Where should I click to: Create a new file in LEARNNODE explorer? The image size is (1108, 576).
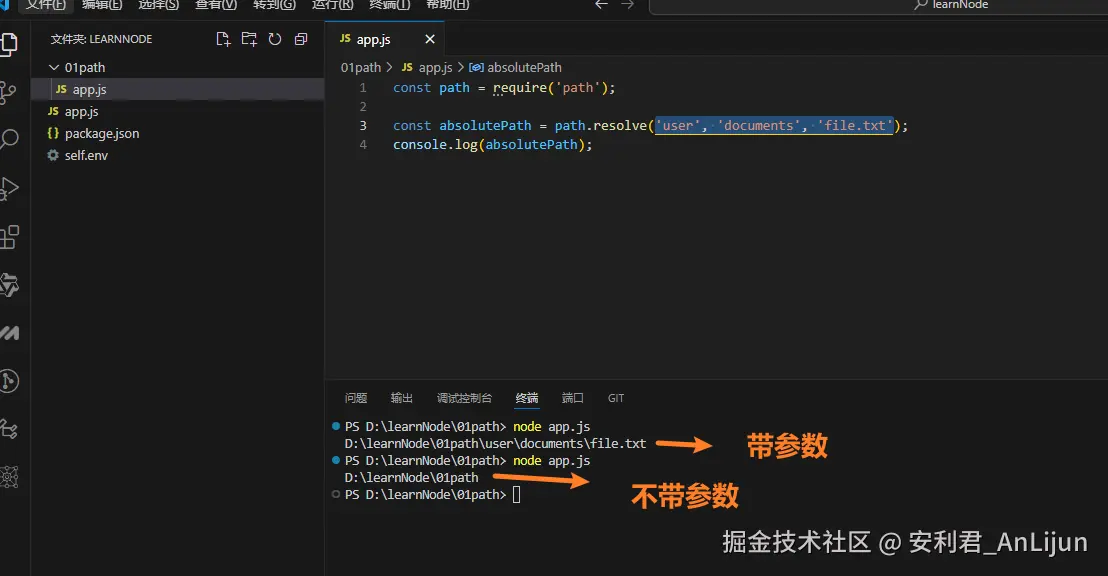pos(223,40)
